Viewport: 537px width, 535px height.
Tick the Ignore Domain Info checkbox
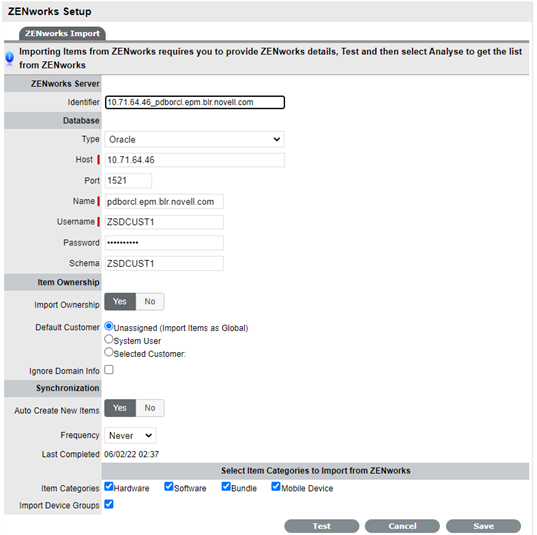109,370
